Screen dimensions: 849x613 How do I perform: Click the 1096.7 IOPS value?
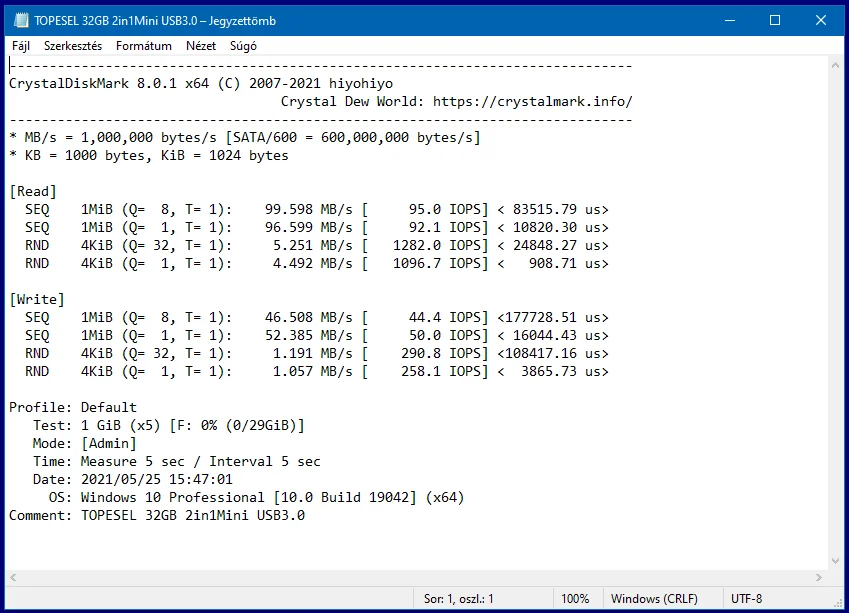coord(436,263)
